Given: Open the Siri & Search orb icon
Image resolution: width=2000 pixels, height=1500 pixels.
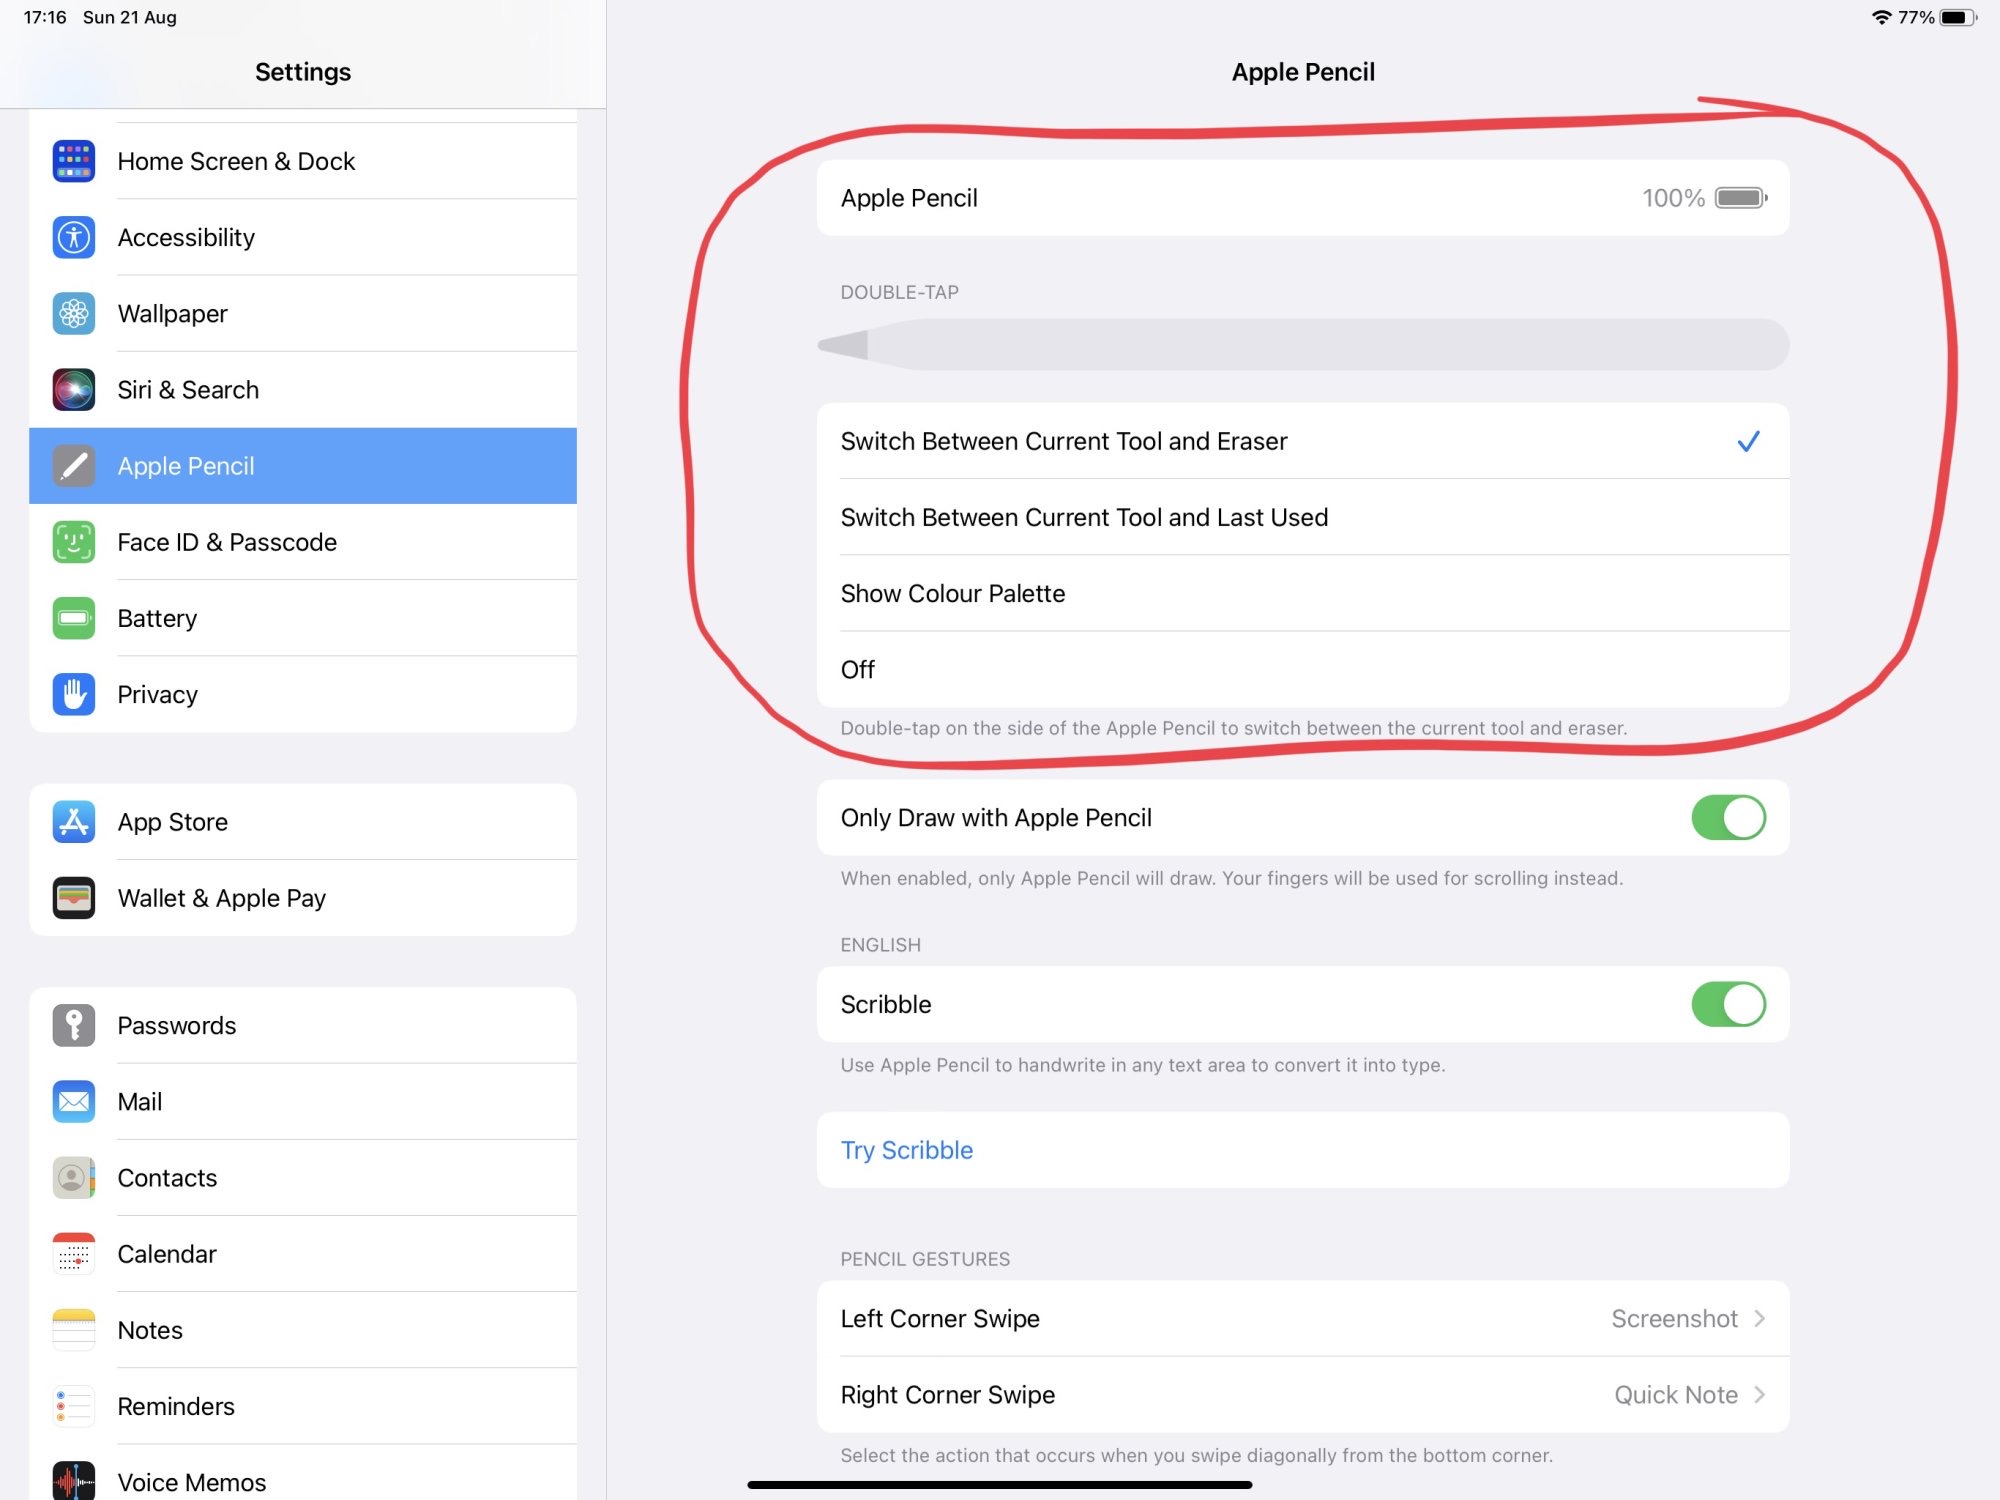Looking at the screenshot, I should [74, 390].
